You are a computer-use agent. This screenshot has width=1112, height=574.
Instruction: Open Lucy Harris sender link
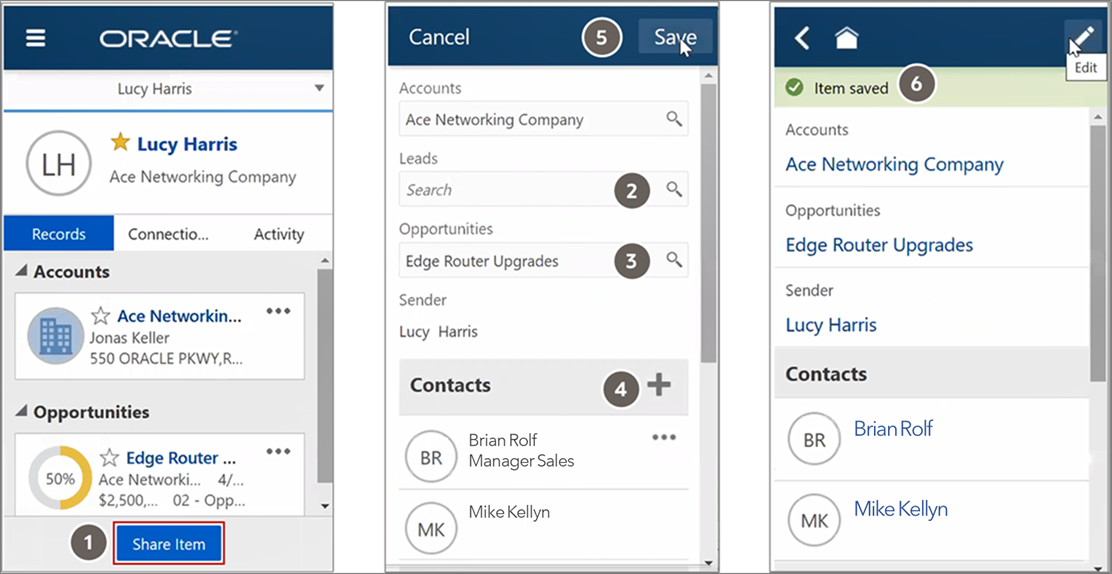831,326
